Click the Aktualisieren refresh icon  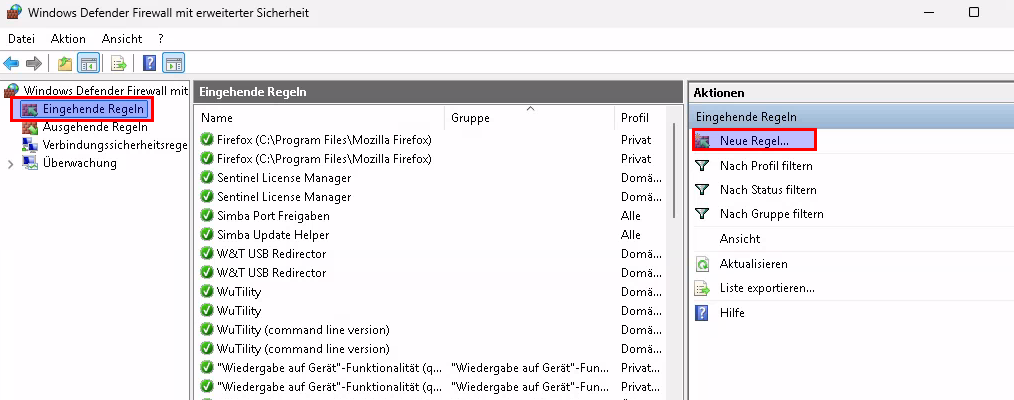(702, 264)
